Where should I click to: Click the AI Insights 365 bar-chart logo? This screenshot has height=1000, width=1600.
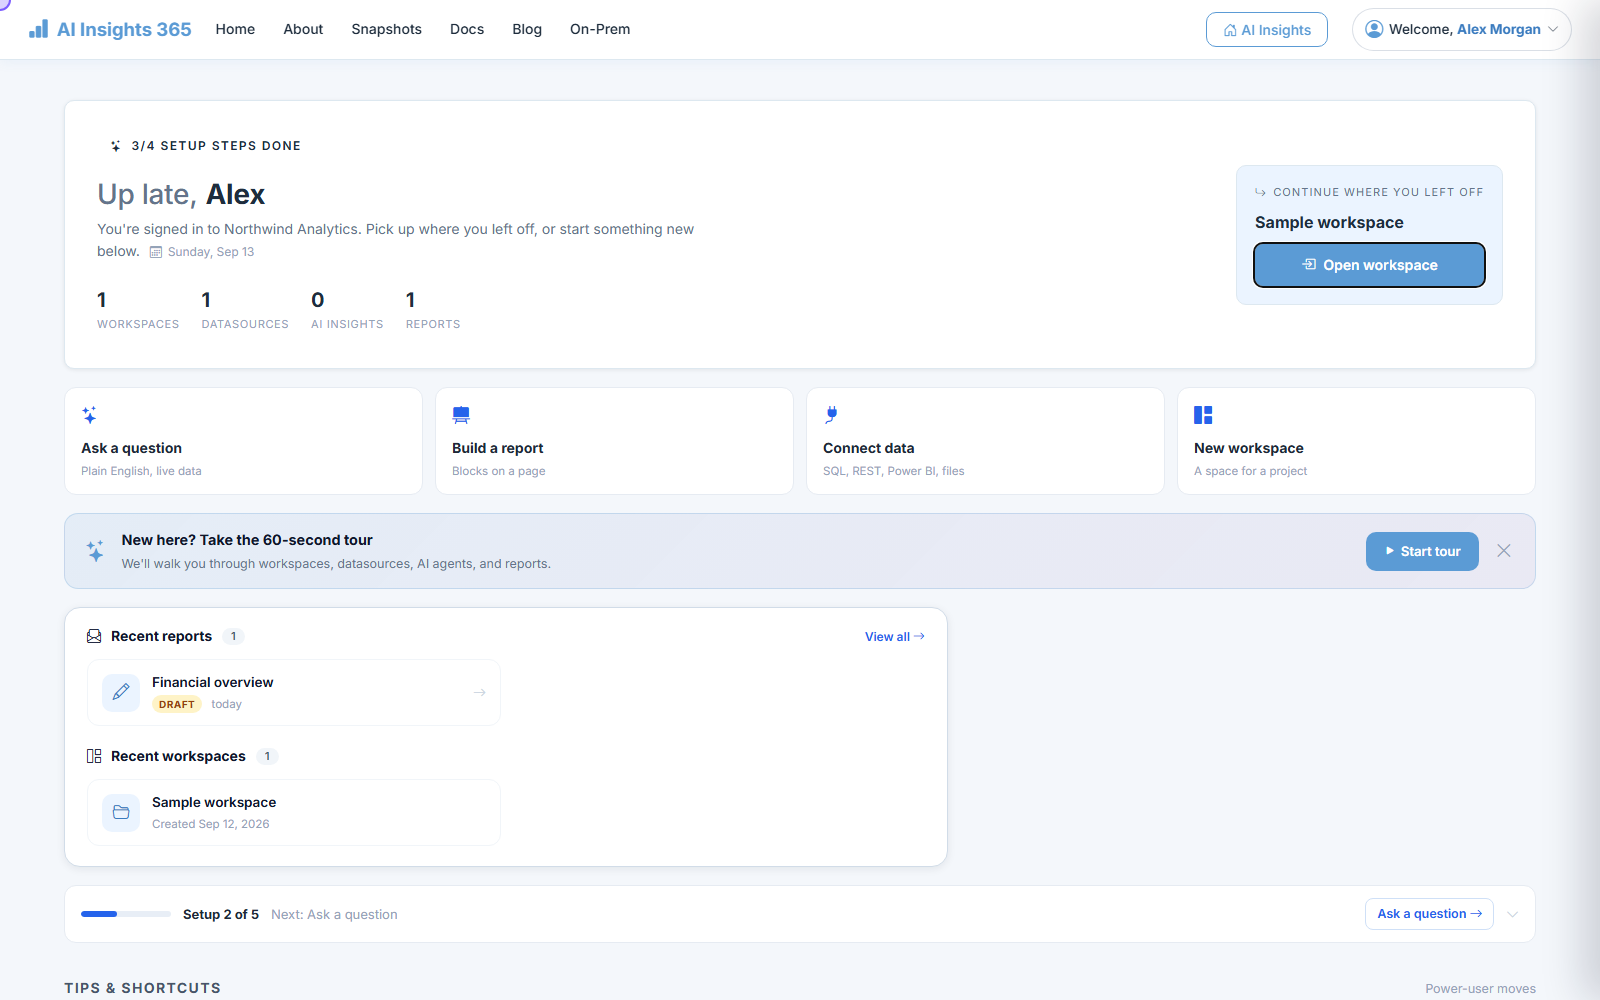(38, 29)
